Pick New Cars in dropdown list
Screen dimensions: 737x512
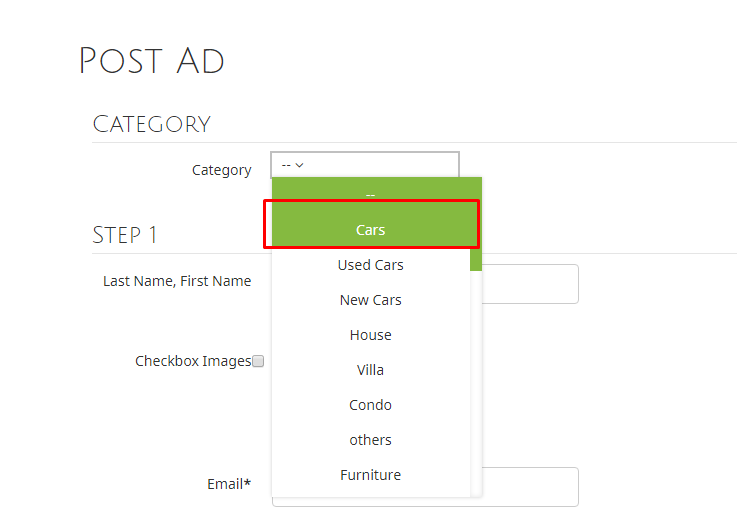[371, 300]
